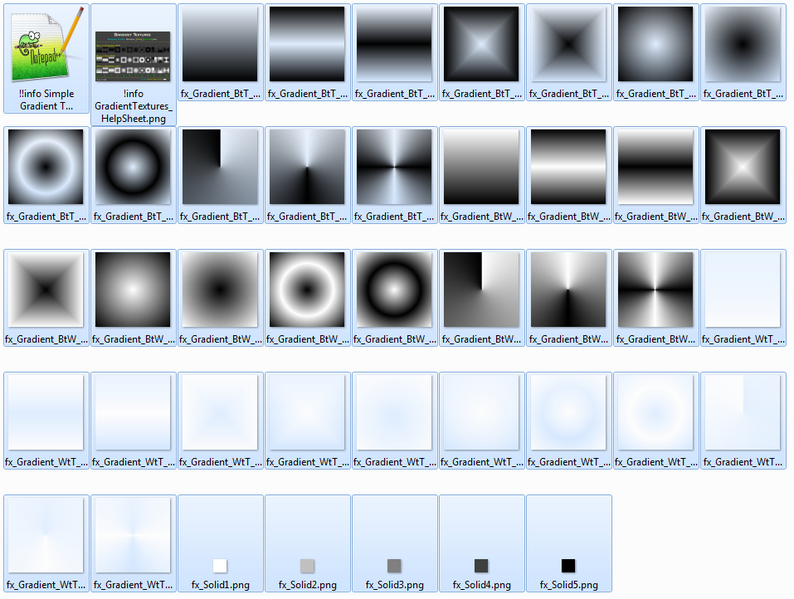The width and height of the screenshot is (794, 599).
Task: Select the fx_Solid2.png light gray swatch file
Action: pyautogui.click(x=307, y=543)
